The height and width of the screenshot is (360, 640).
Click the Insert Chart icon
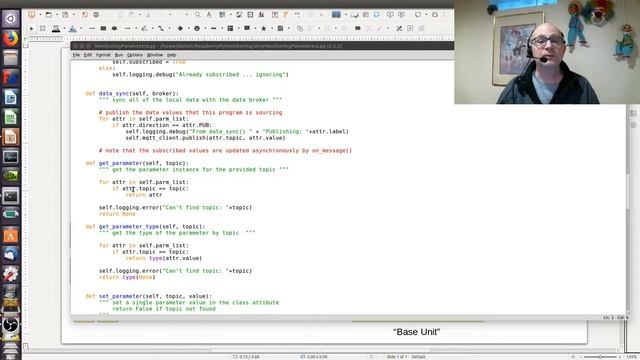(261, 15)
